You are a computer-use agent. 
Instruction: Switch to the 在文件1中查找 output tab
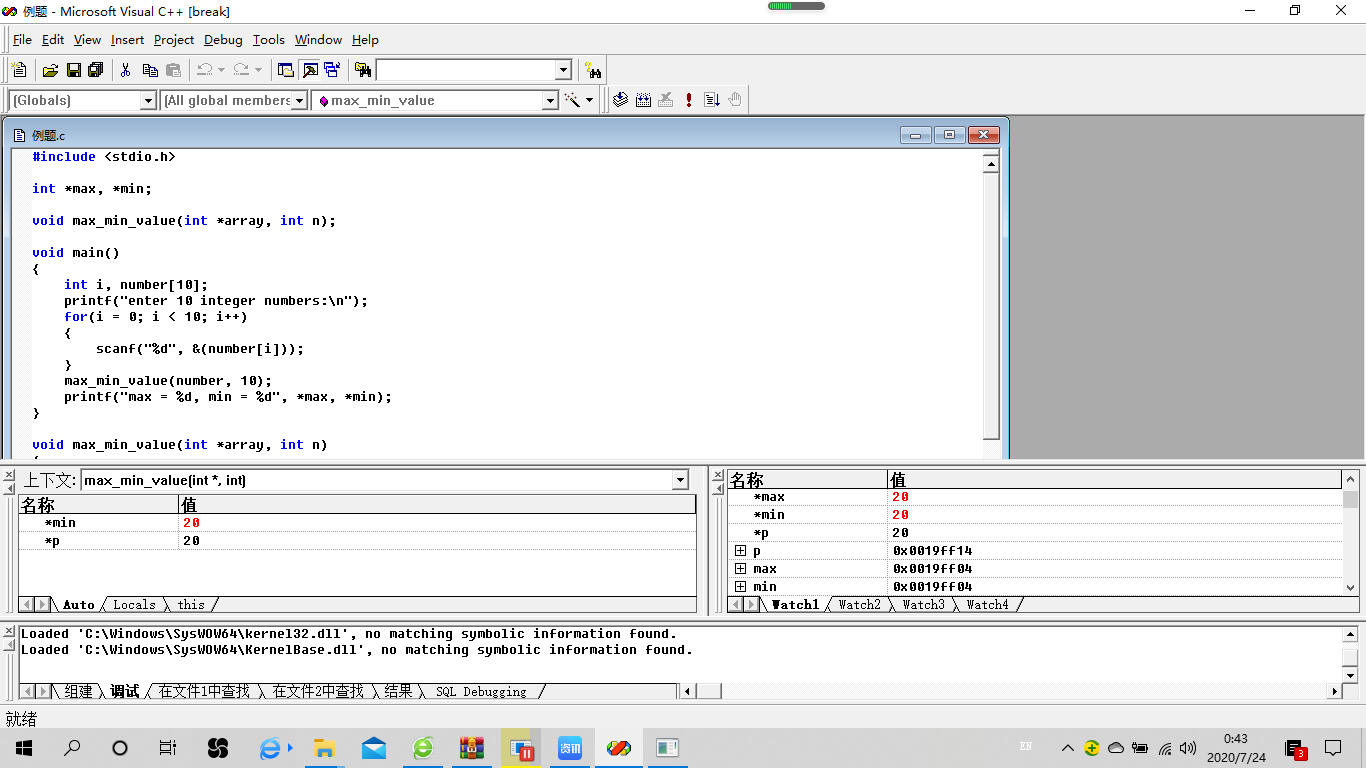(x=204, y=691)
